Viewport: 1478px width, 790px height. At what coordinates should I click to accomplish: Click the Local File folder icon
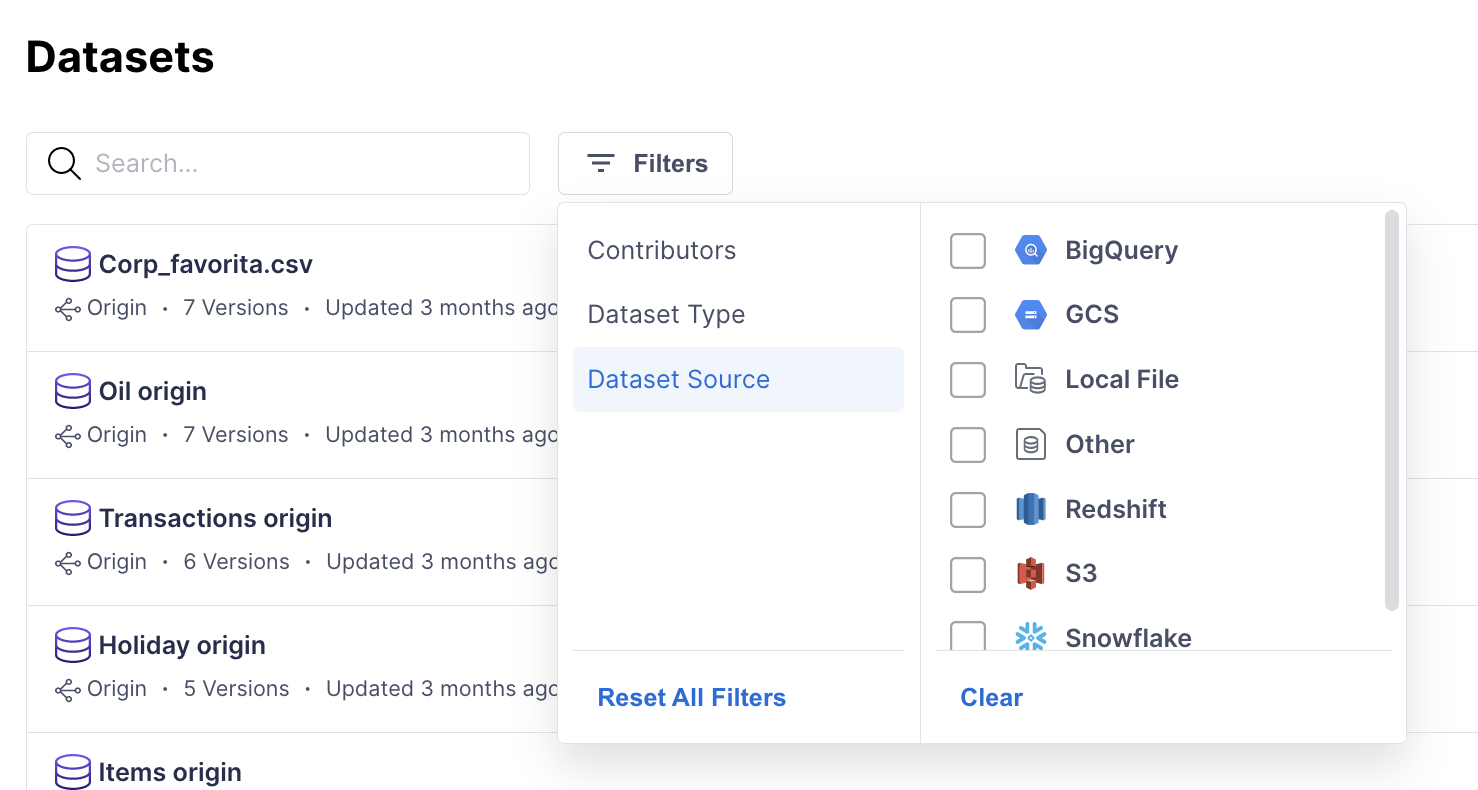(x=1030, y=380)
